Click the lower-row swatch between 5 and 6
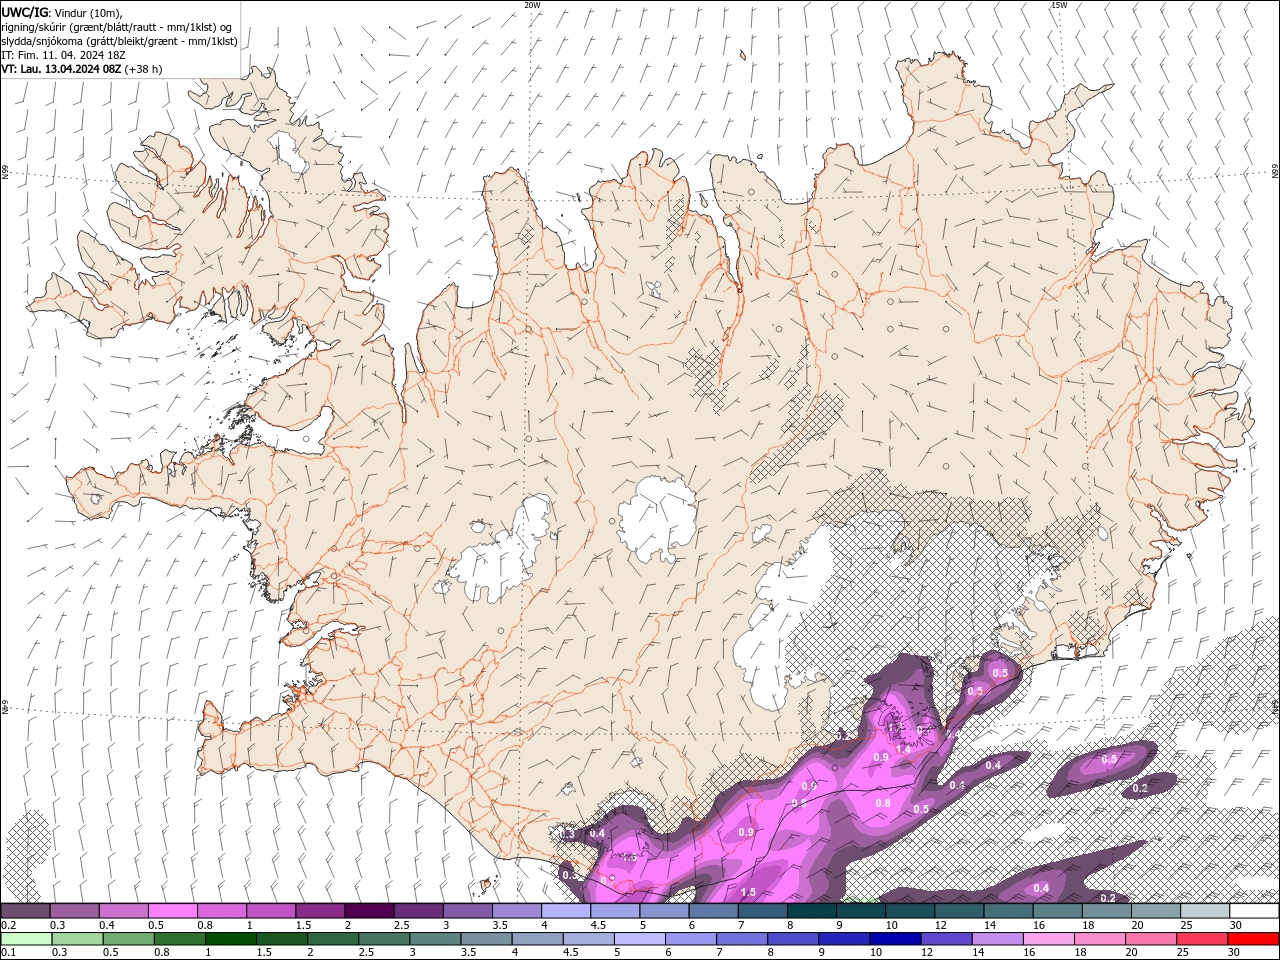This screenshot has height=960, width=1280. (639, 939)
